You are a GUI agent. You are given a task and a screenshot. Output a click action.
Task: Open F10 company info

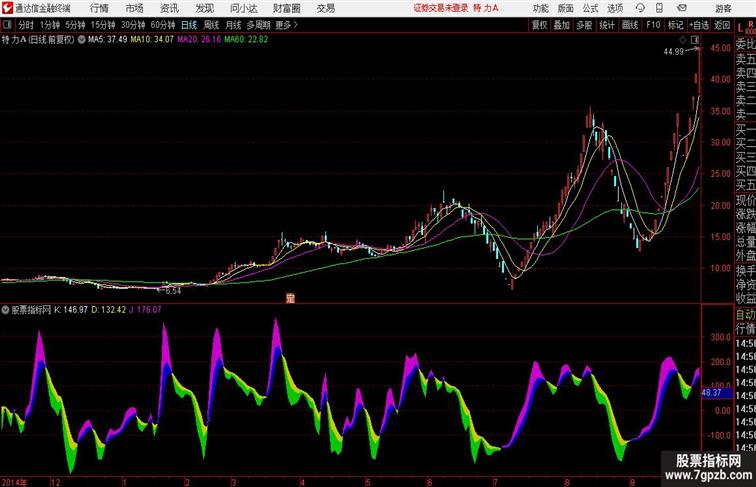(653, 25)
